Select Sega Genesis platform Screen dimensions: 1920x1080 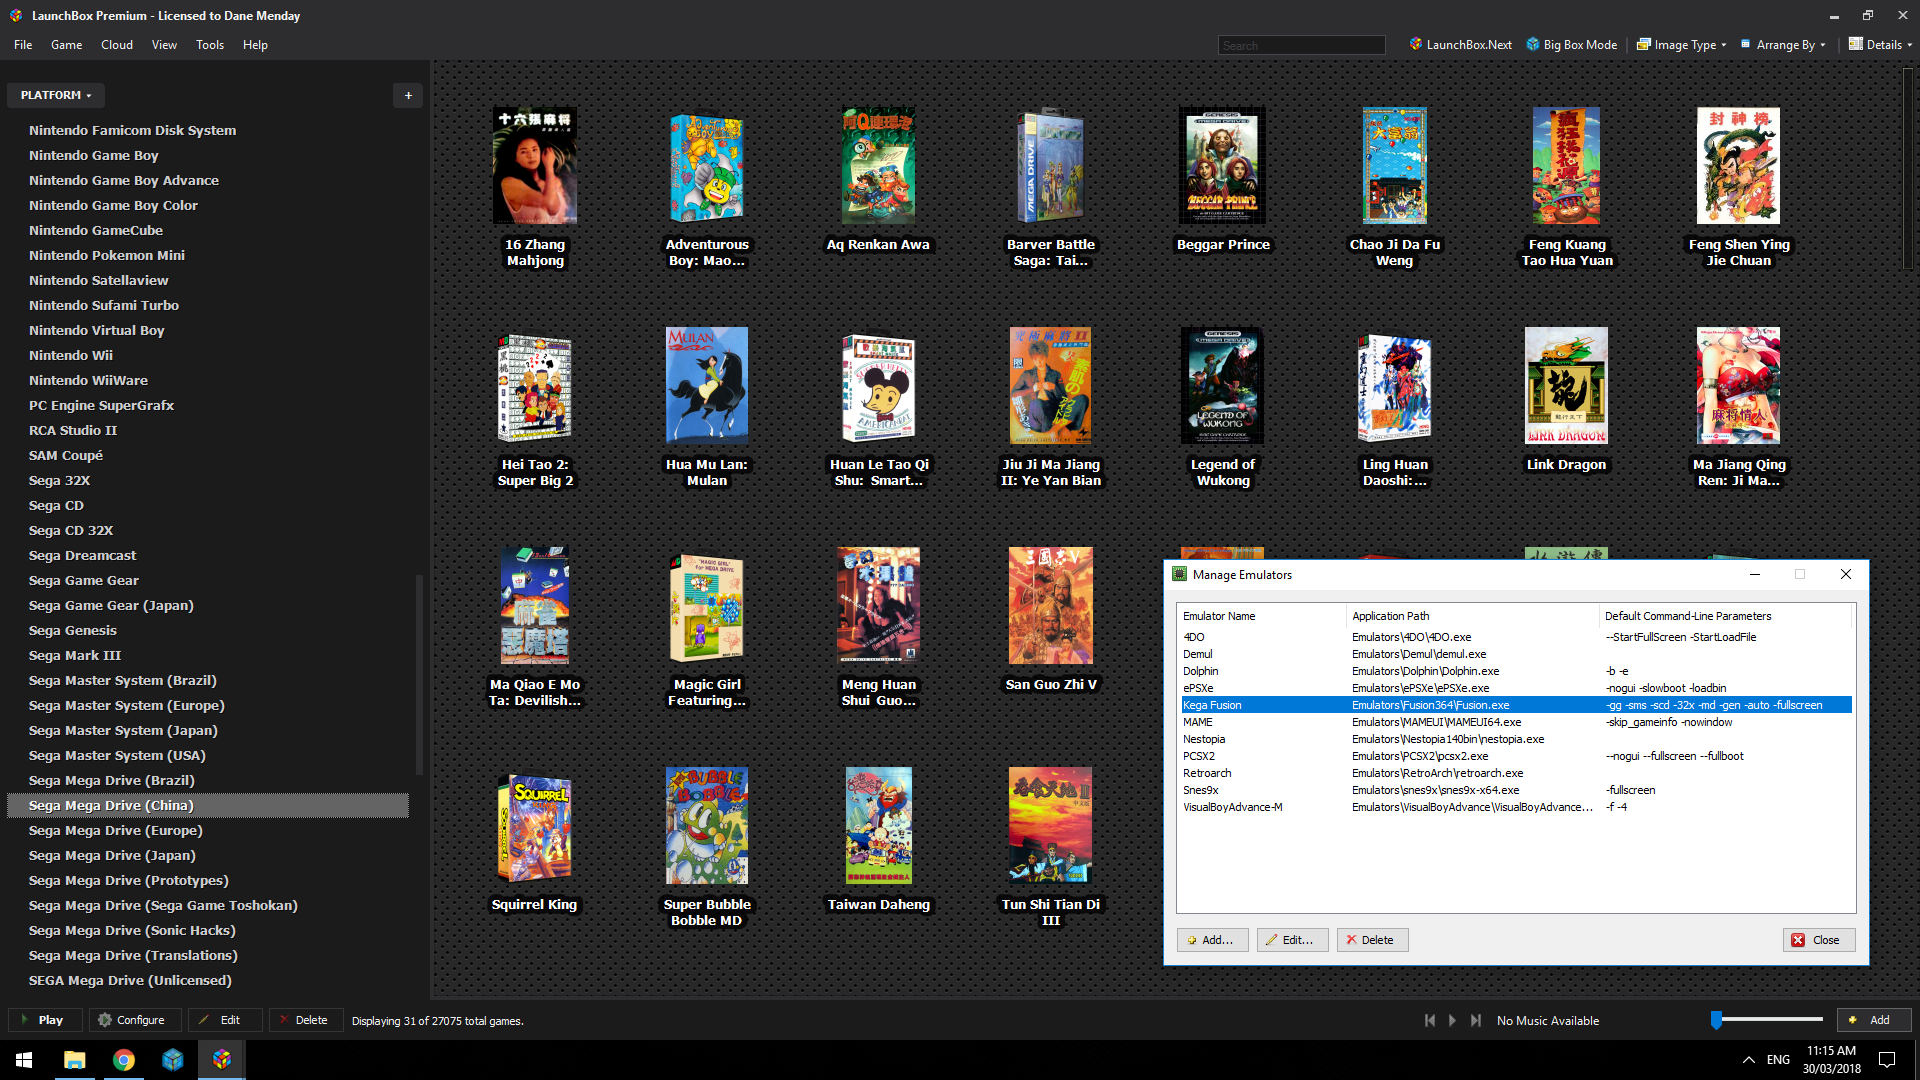click(x=208, y=630)
